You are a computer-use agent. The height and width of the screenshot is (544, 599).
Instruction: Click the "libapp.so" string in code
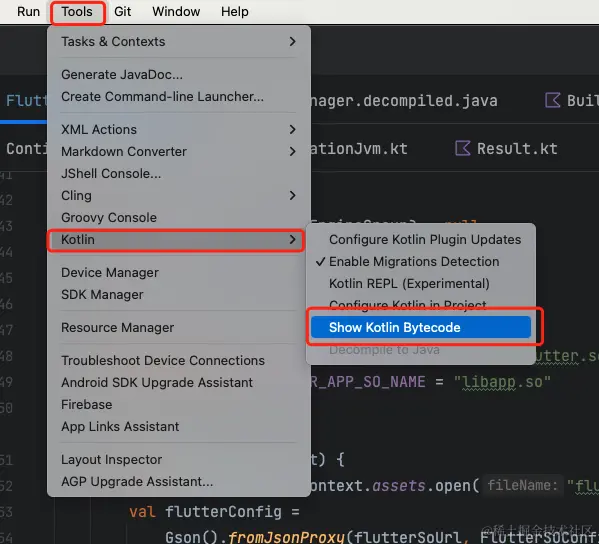[502, 382]
